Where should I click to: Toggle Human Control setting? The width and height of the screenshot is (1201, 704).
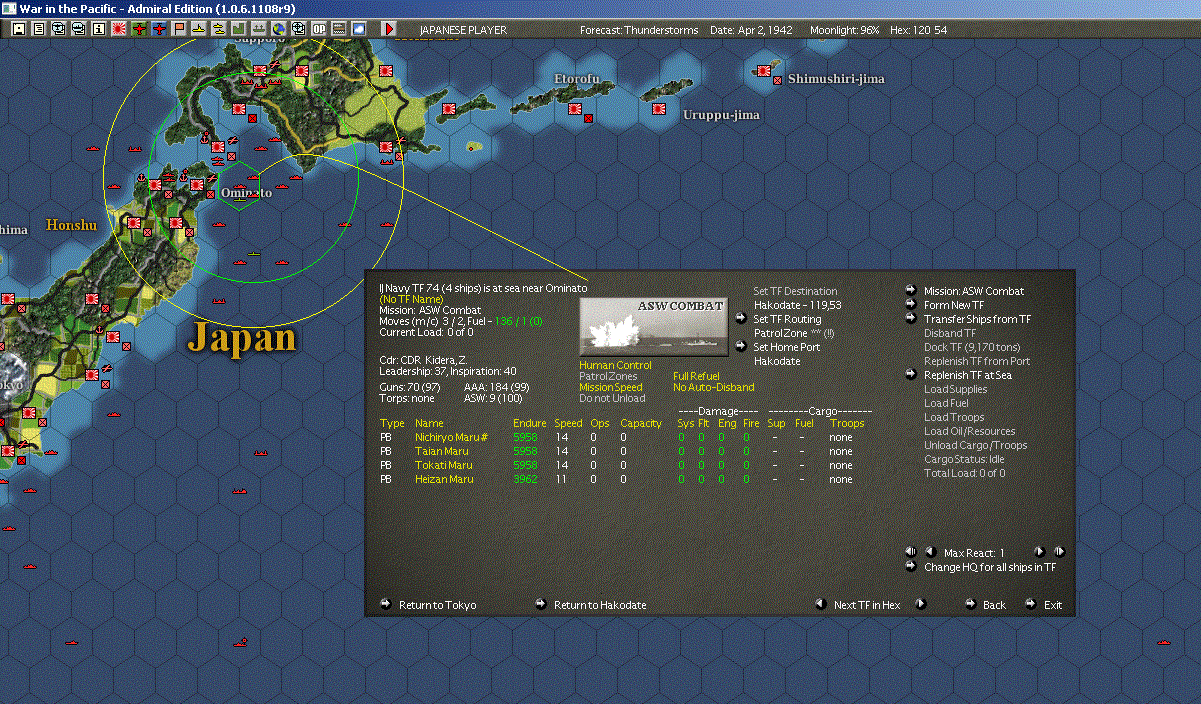point(615,365)
